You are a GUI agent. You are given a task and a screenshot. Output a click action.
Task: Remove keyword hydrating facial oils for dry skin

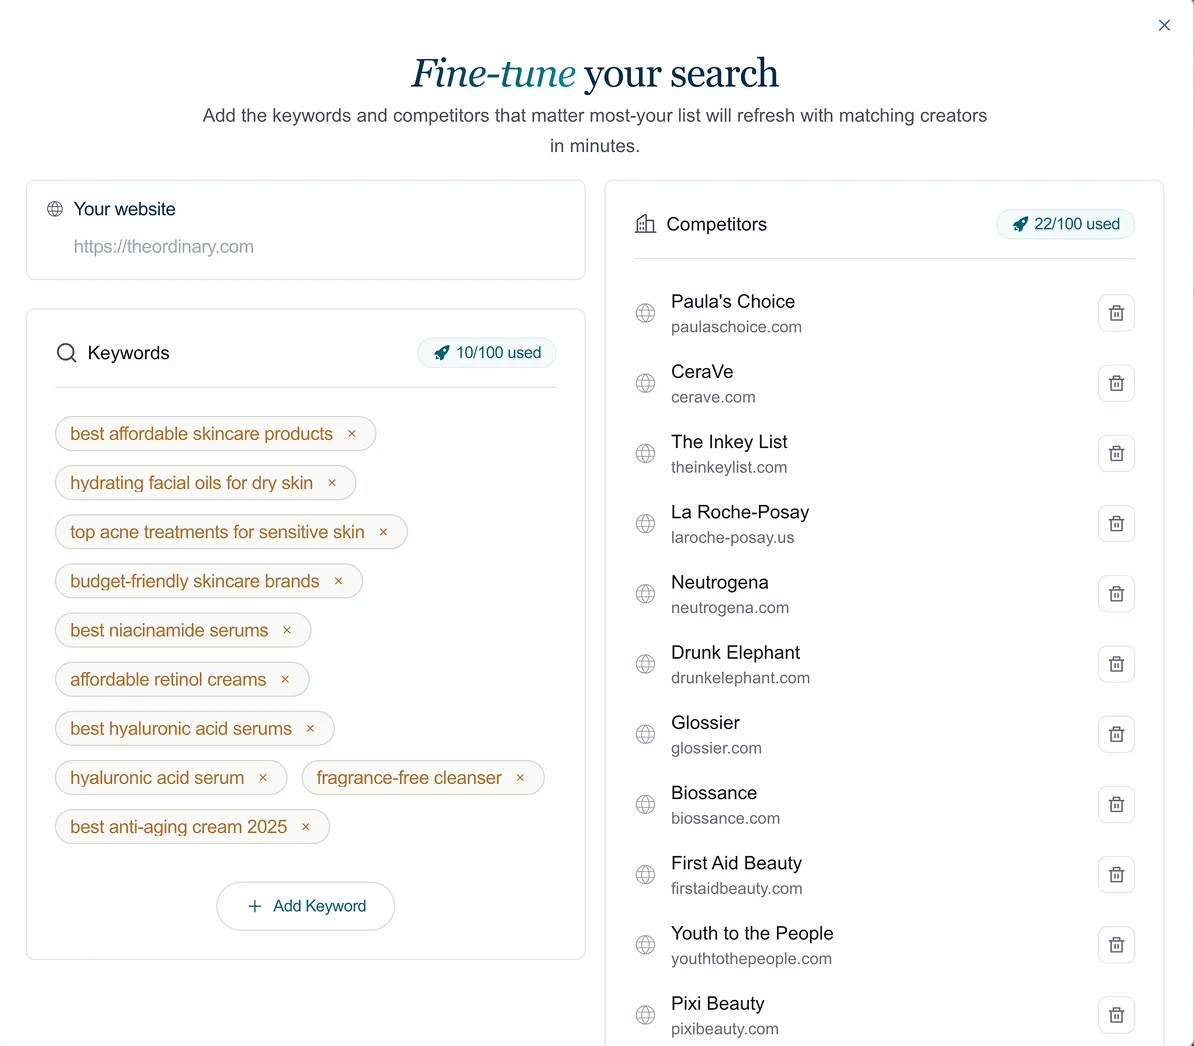click(x=332, y=483)
